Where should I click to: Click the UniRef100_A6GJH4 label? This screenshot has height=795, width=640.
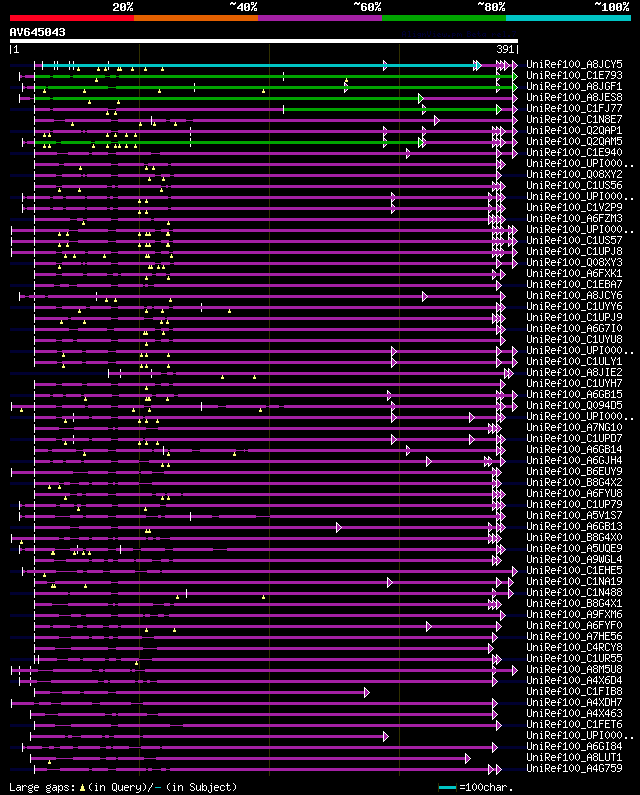(574, 460)
